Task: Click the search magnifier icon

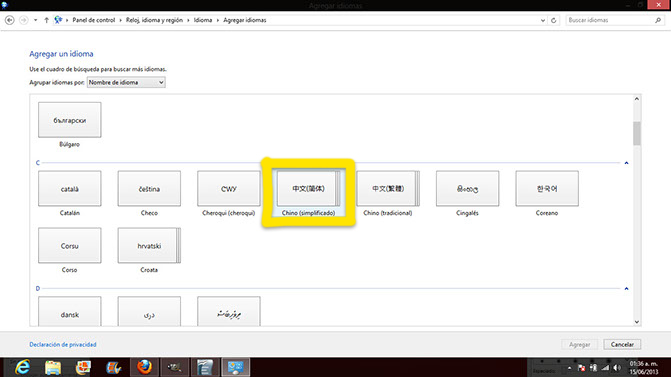Action: [x=658, y=20]
